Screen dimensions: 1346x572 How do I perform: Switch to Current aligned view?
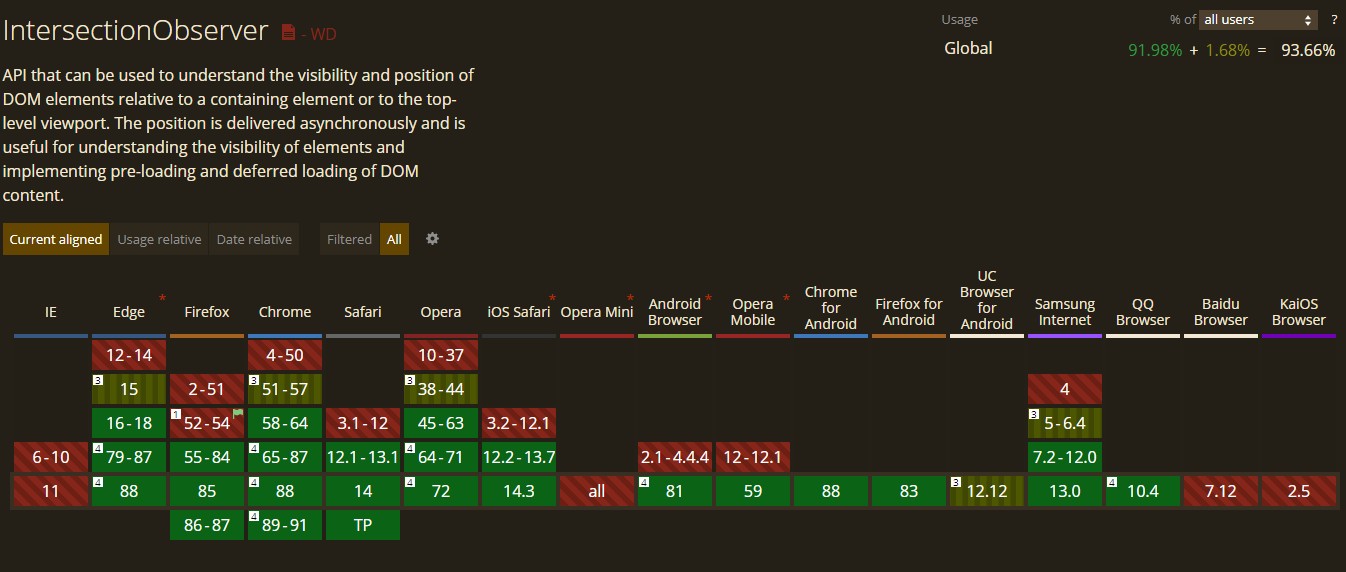pyautogui.click(x=56, y=239)
